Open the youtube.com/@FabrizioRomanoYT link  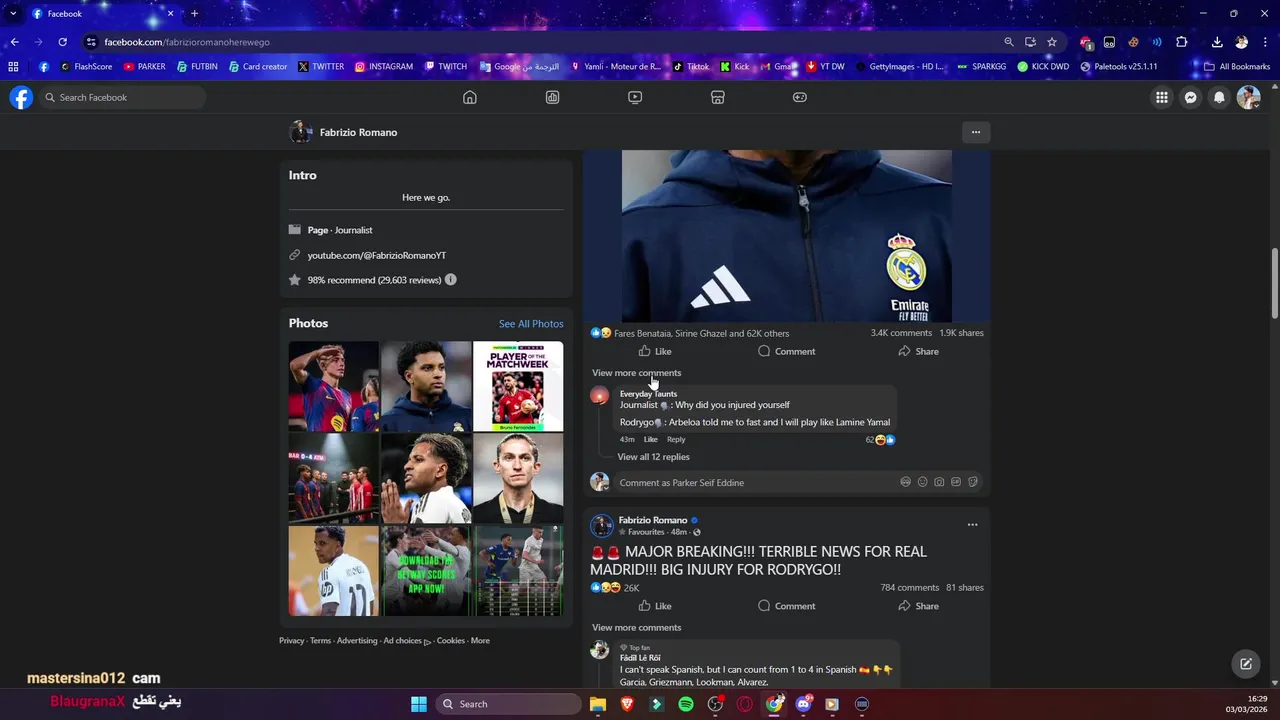[376, 256]
